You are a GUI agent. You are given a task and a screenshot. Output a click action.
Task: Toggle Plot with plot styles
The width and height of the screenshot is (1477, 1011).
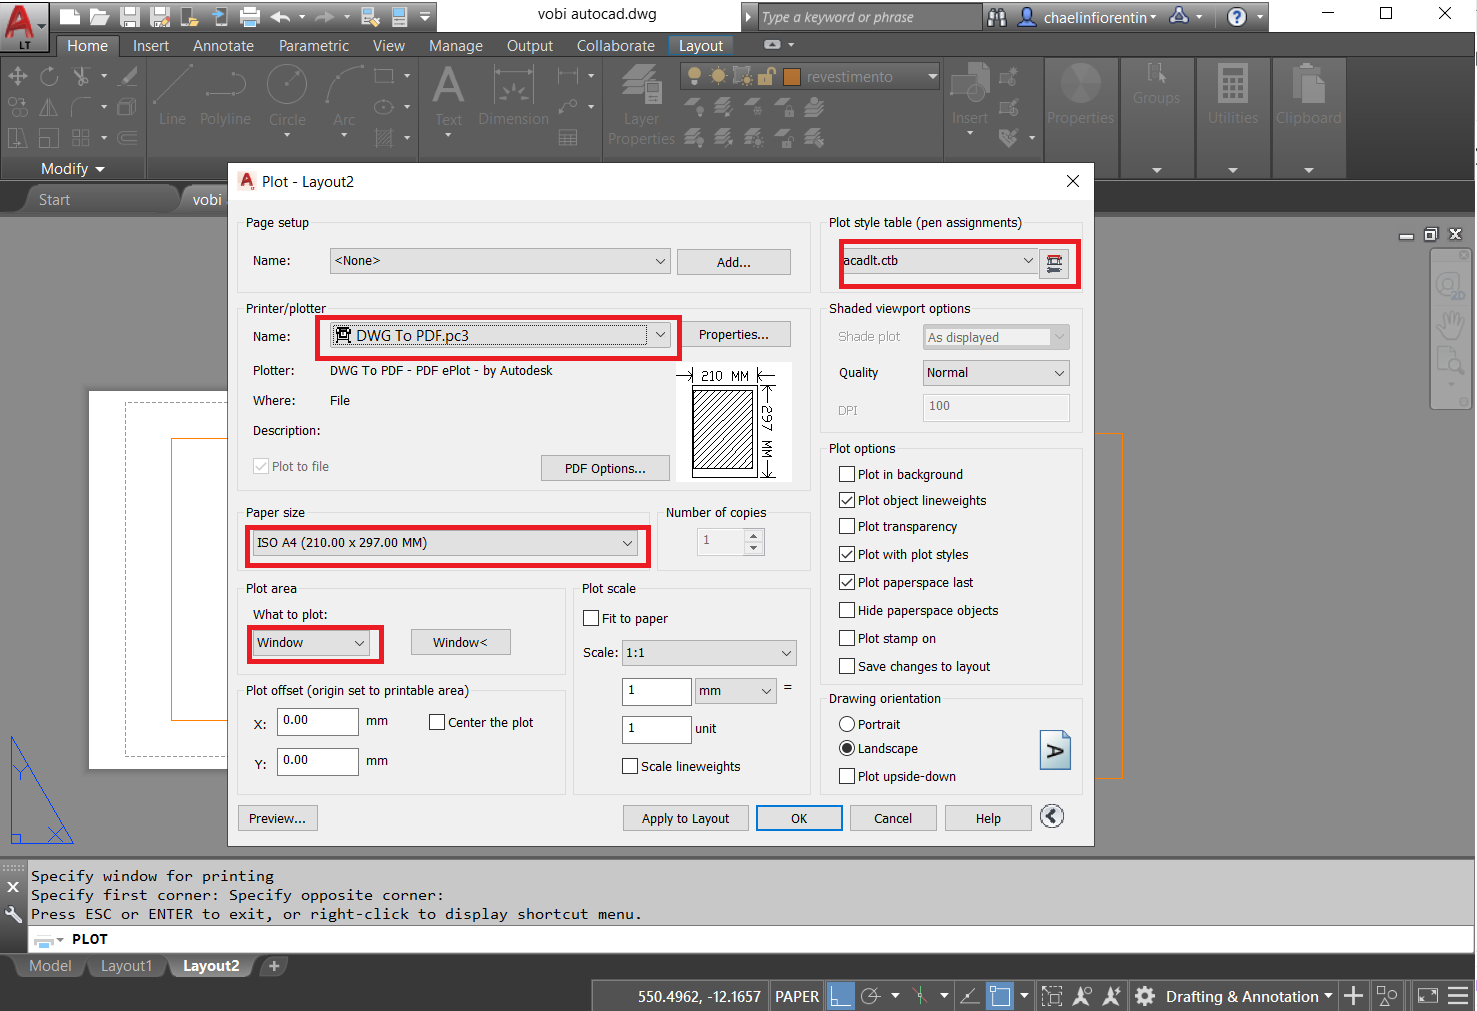[x=847, y=554]
